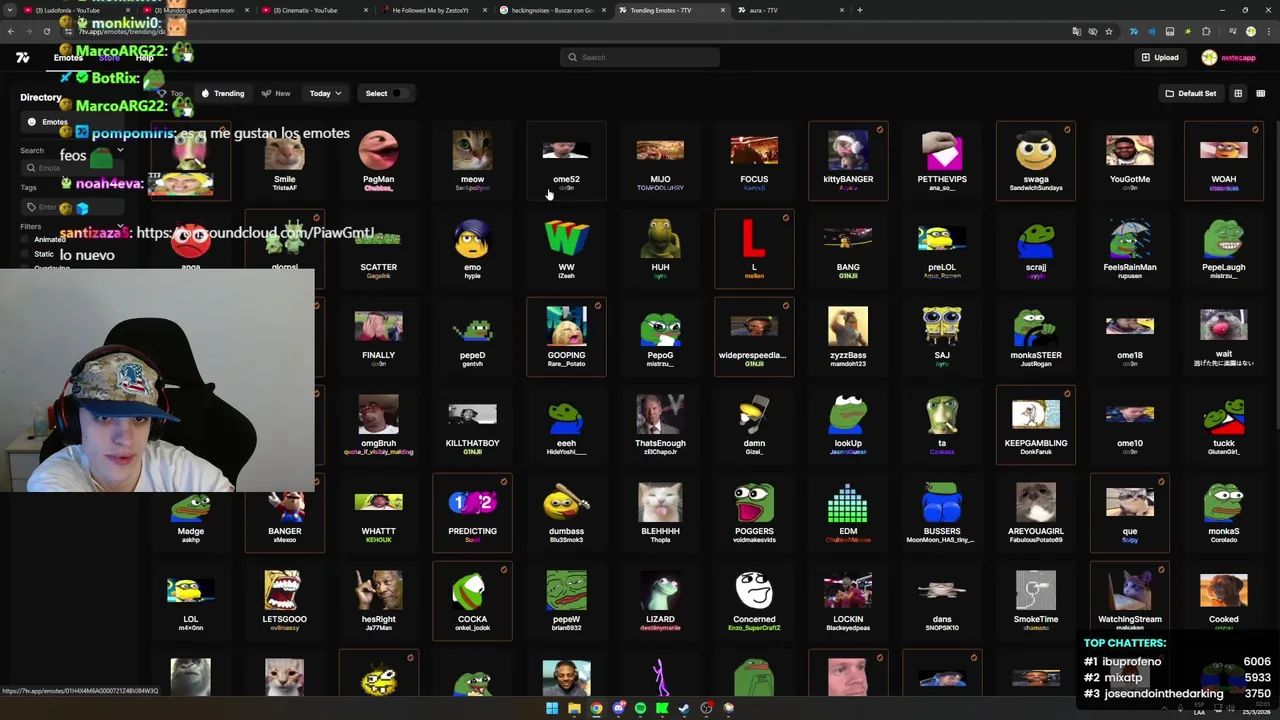
Task: Open the swaga emote
Action: [x=1036, y=161]
